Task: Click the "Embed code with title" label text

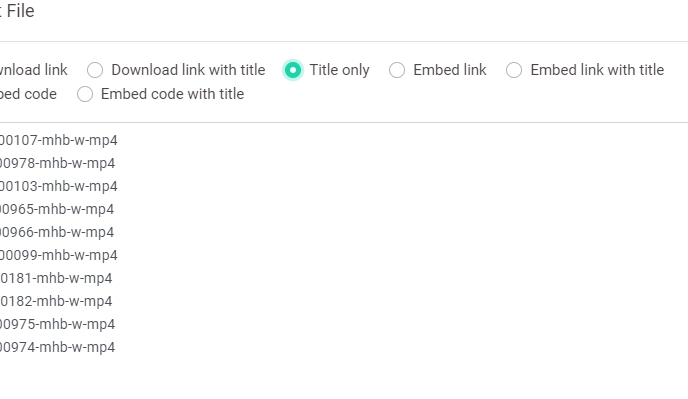Action: (172, 94)
